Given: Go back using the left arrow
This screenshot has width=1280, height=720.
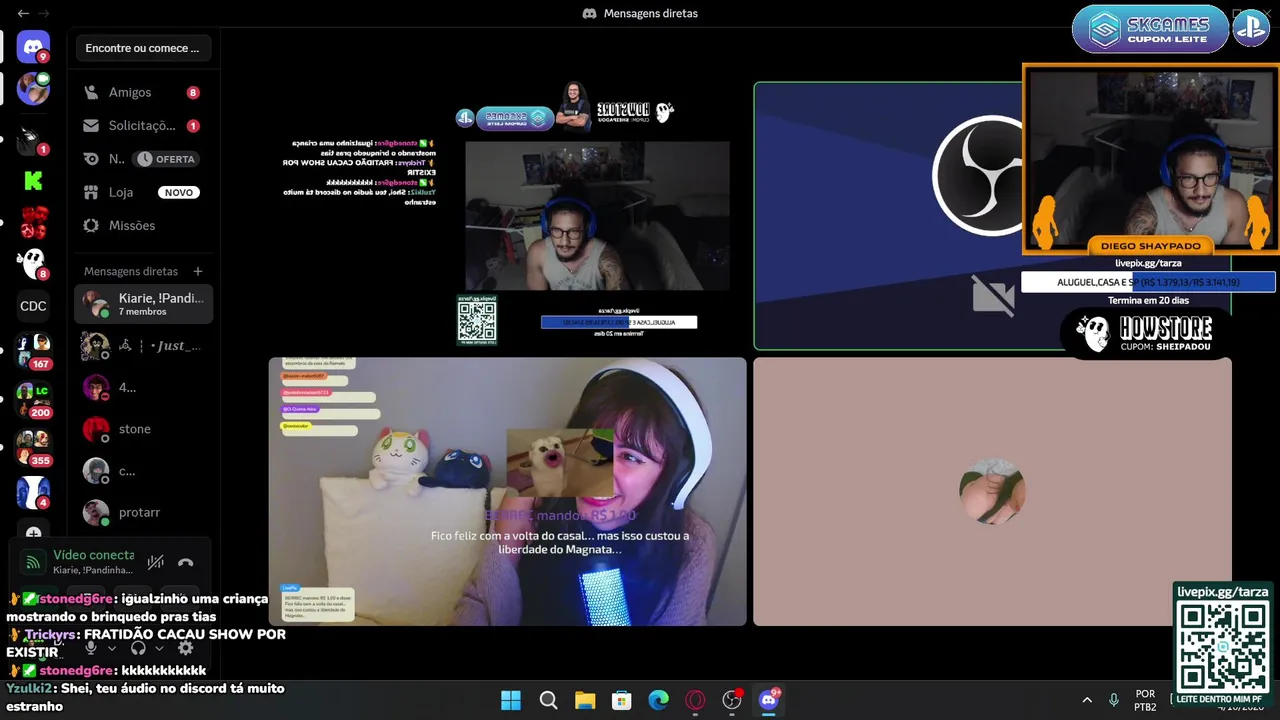Looking at the screenshot, I should (x=23, y=13).
